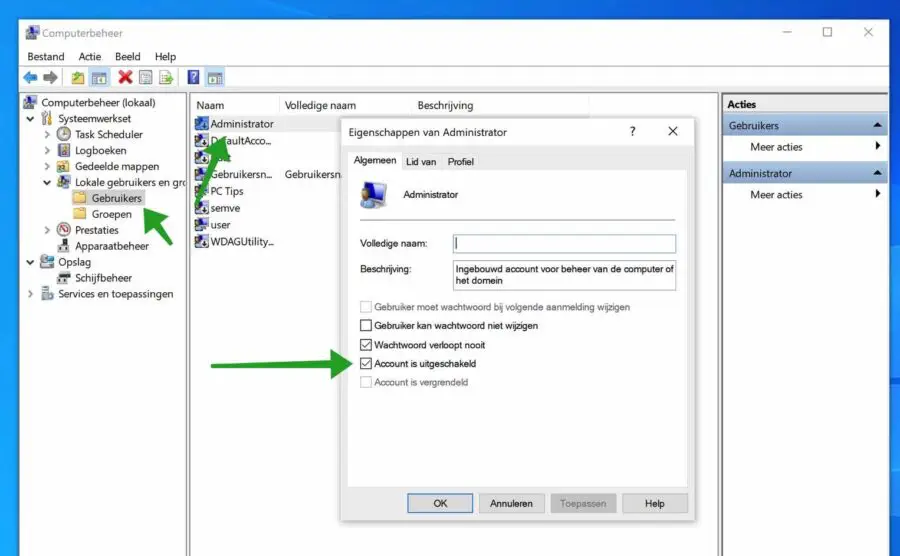Collapse the Opslag tree node
Screen dimensions: 900x556
click(30, 262)
